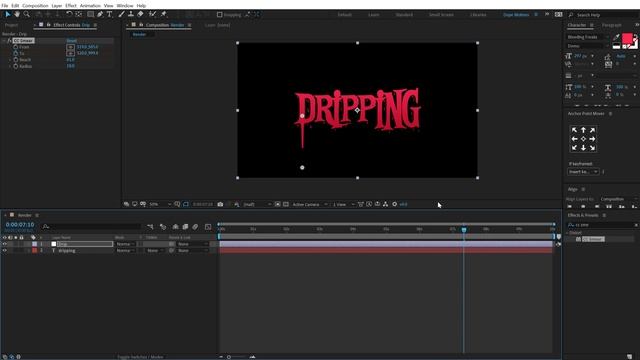Image resolution: width=640 pixels, height=360 pixels.
Task: Select the Roto Brush tool
Action: pos(152,14)
